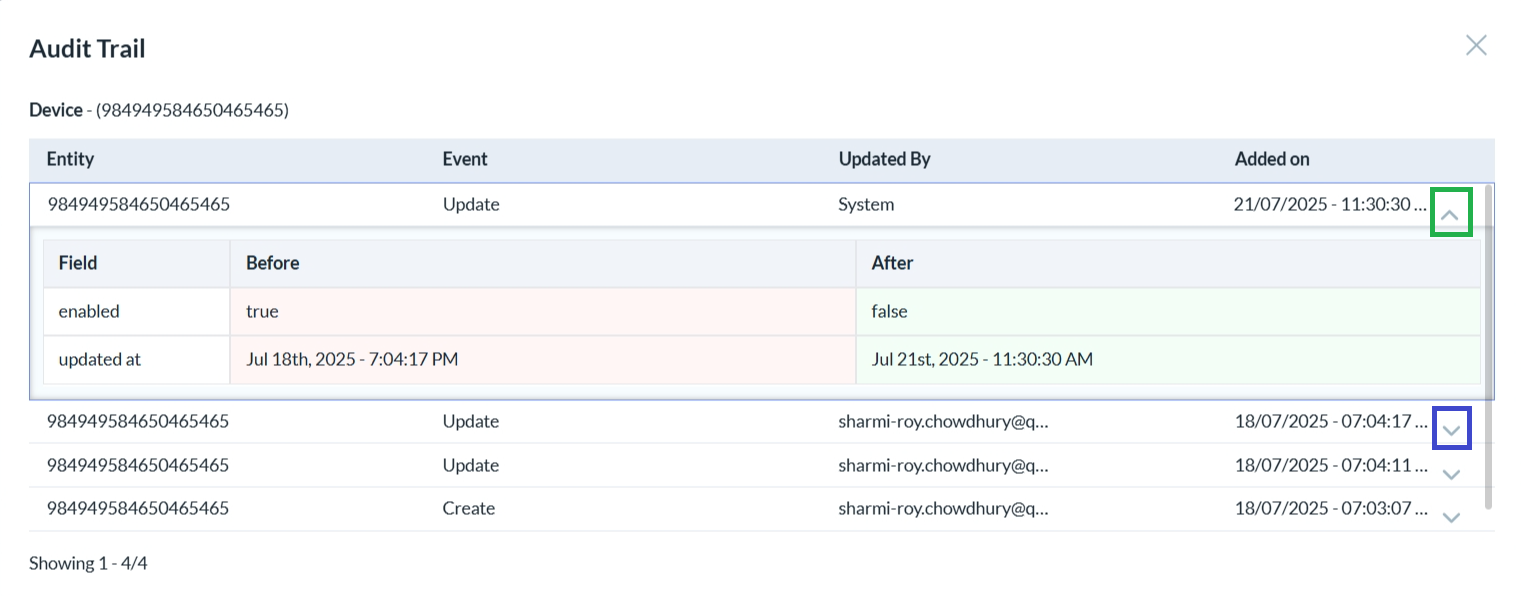Click the Event column header
Viewport: 1521px width, 596px height.
click(x=465, y=159)
